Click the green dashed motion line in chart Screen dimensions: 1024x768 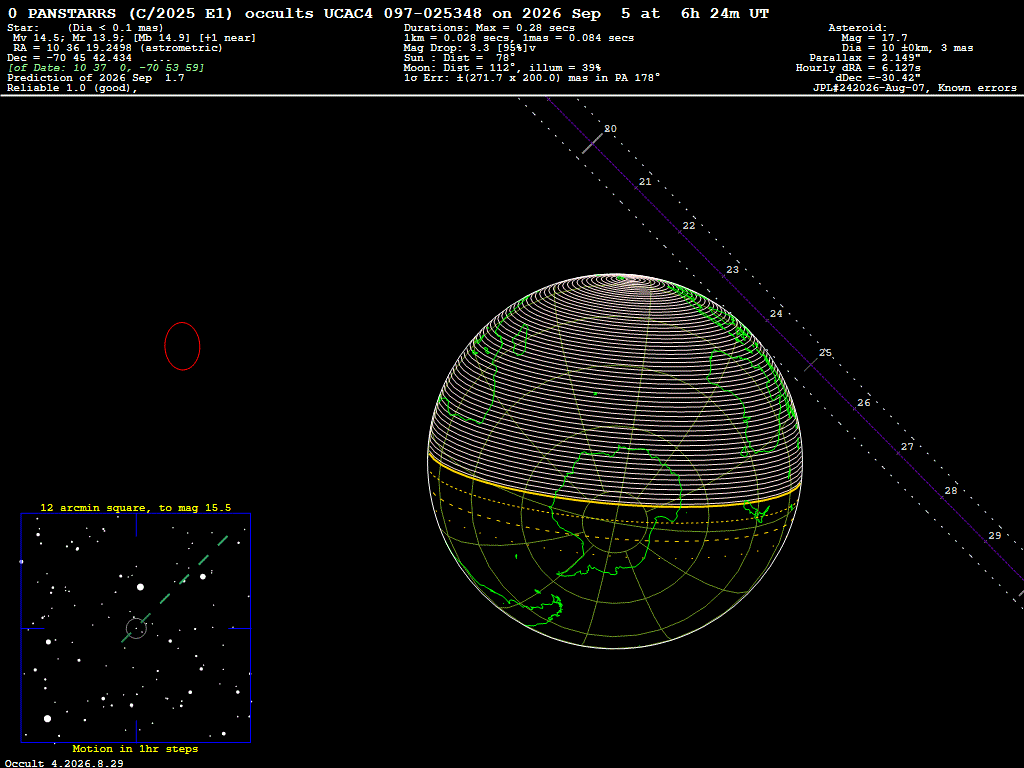174,589
